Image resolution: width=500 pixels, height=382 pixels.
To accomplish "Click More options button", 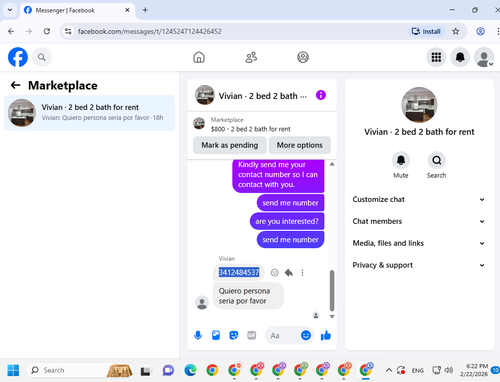I will [300, 145].
